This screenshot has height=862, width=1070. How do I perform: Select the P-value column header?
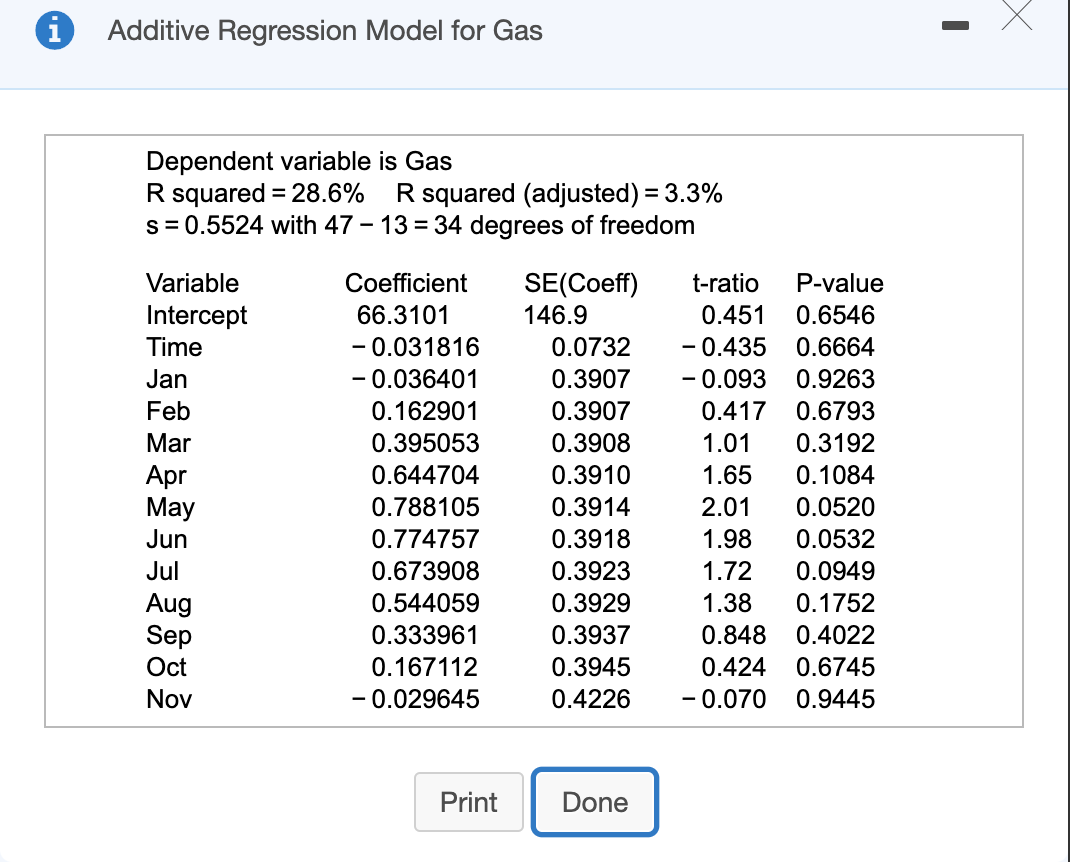[840, 283]
